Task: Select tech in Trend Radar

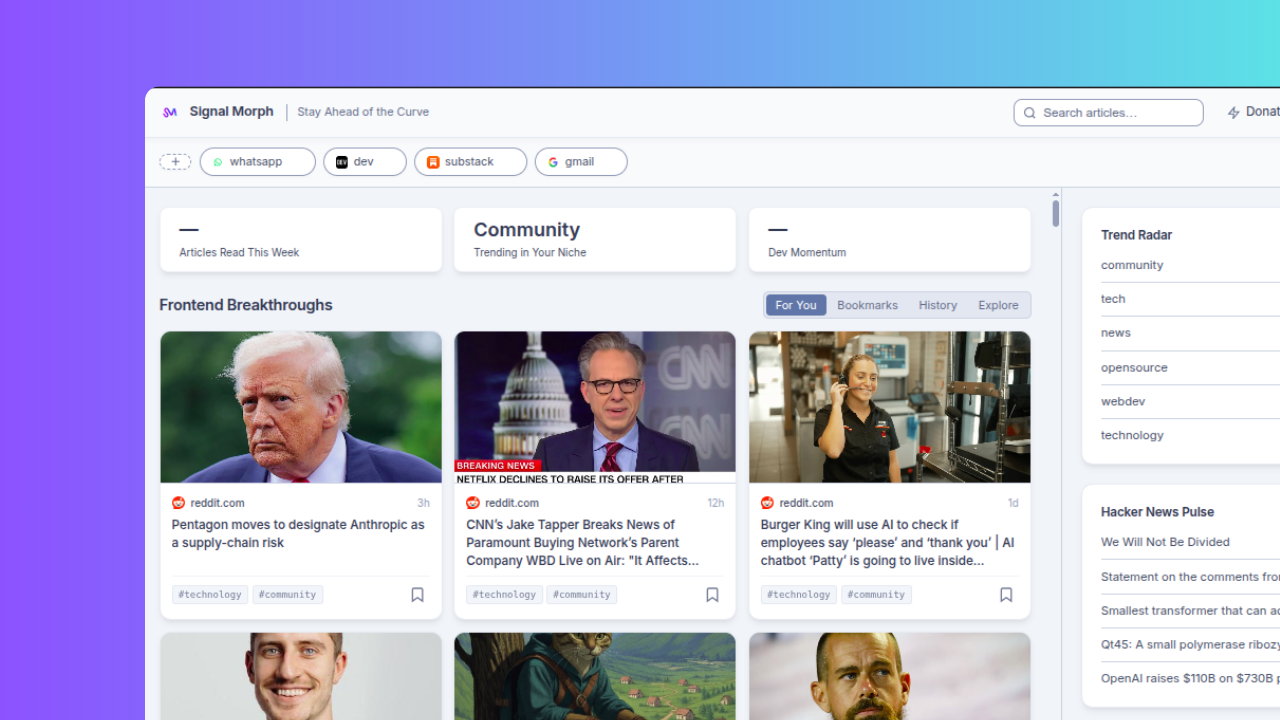Action: (x=1113, y=299)
